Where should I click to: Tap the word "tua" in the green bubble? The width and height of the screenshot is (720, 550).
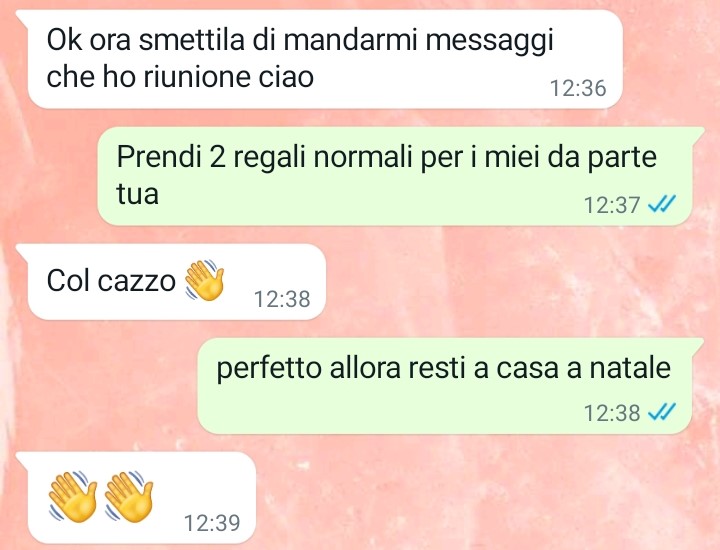click(137, 194)
